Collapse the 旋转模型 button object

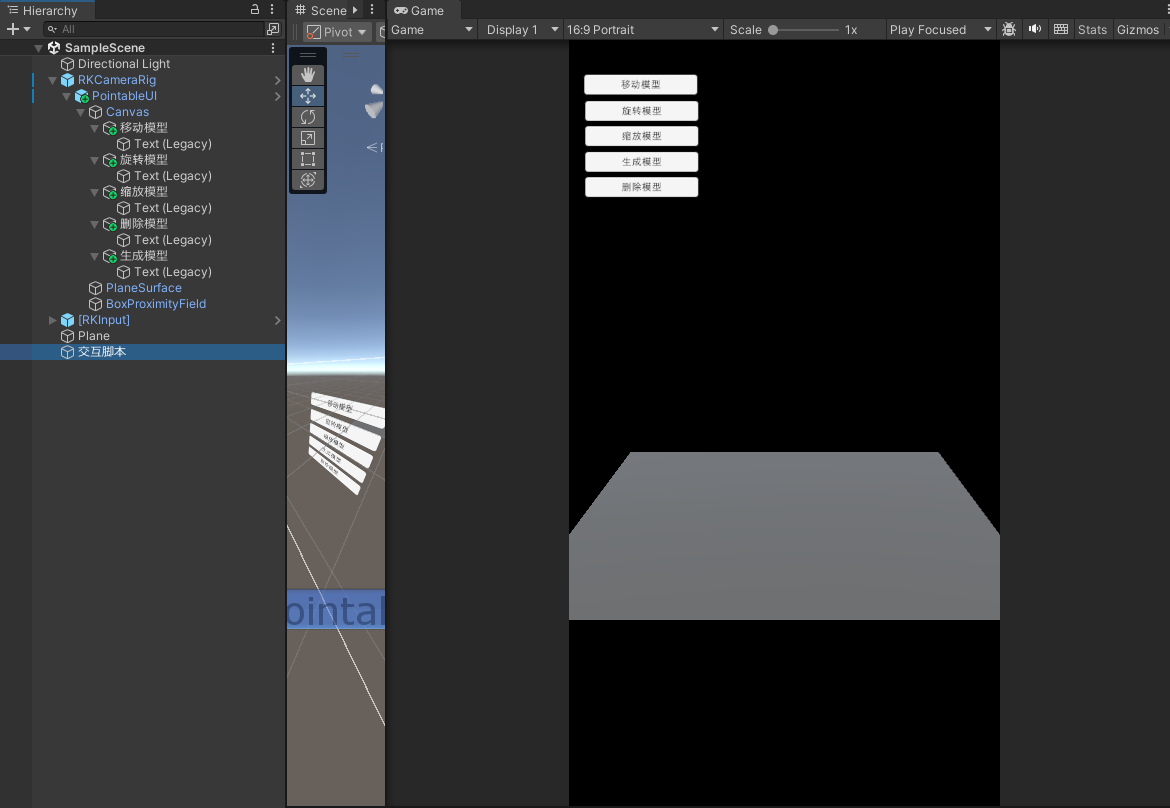point(94,160)
